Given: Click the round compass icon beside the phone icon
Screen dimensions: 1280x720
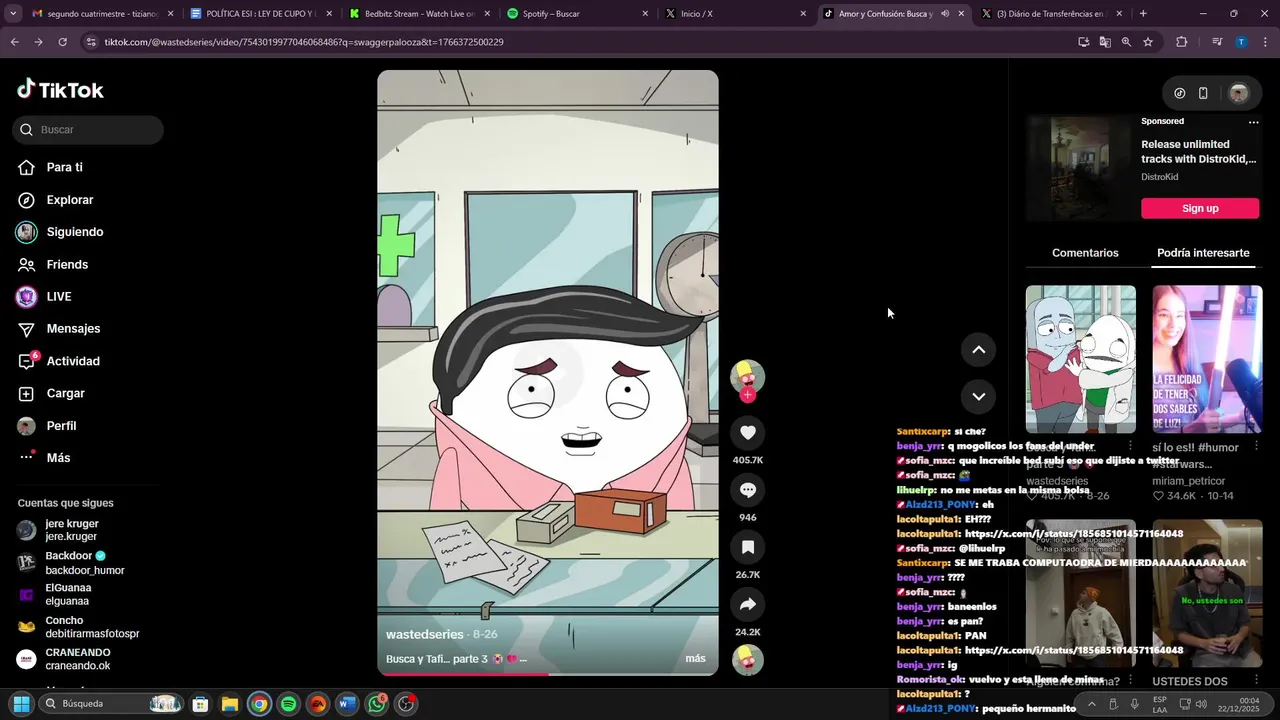Looking at the screenshot, I should (x=1180, y=93).
